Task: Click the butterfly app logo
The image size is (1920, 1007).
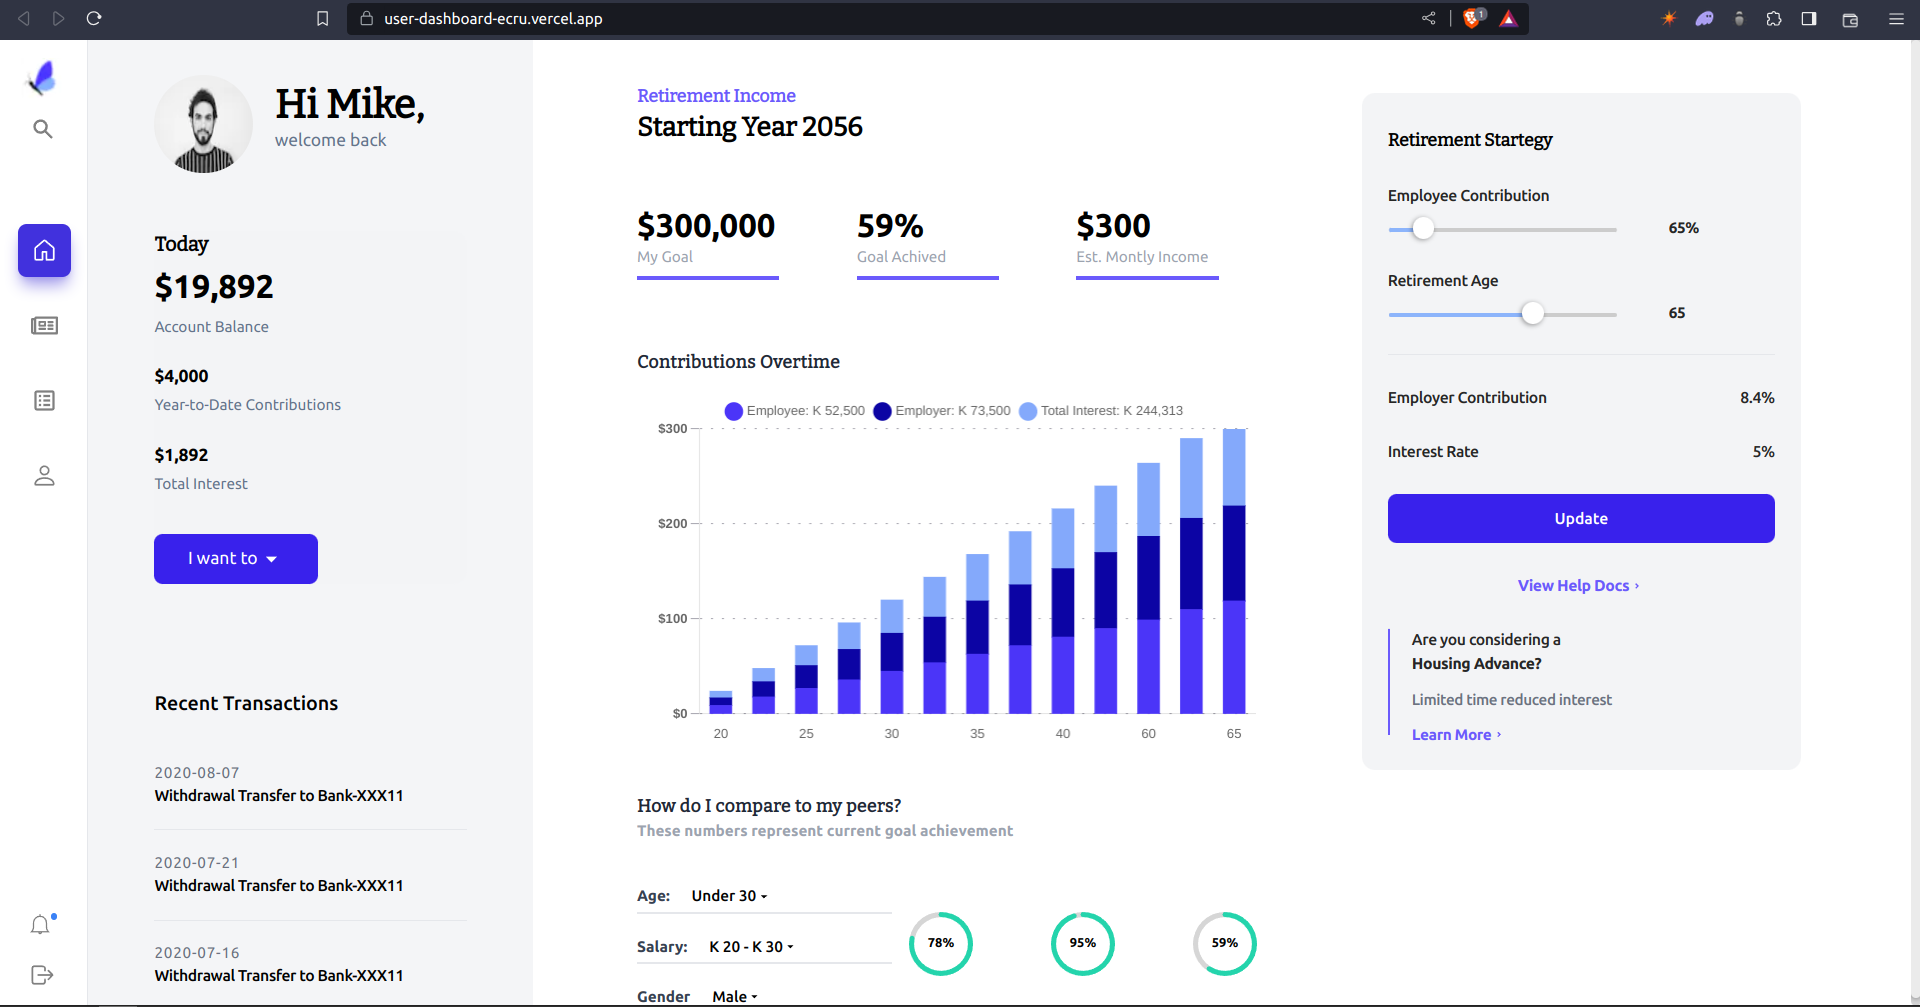Action: (41, 77)
